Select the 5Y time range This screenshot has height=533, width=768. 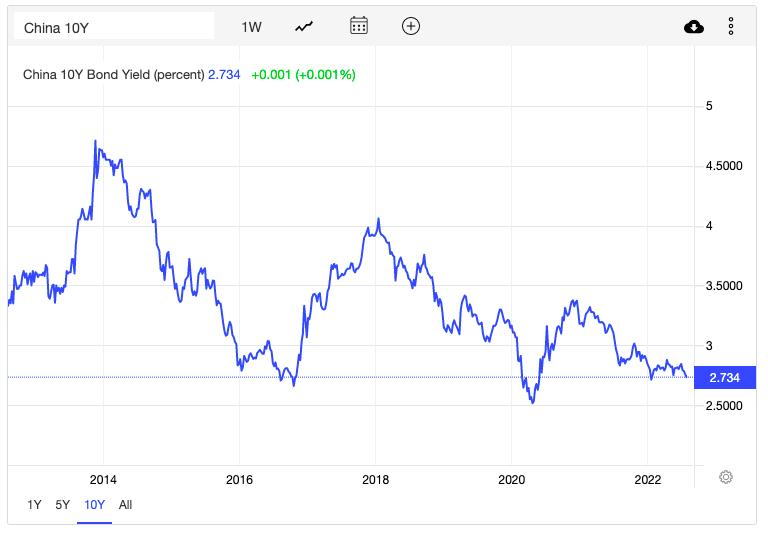click(x=62, y=505)
